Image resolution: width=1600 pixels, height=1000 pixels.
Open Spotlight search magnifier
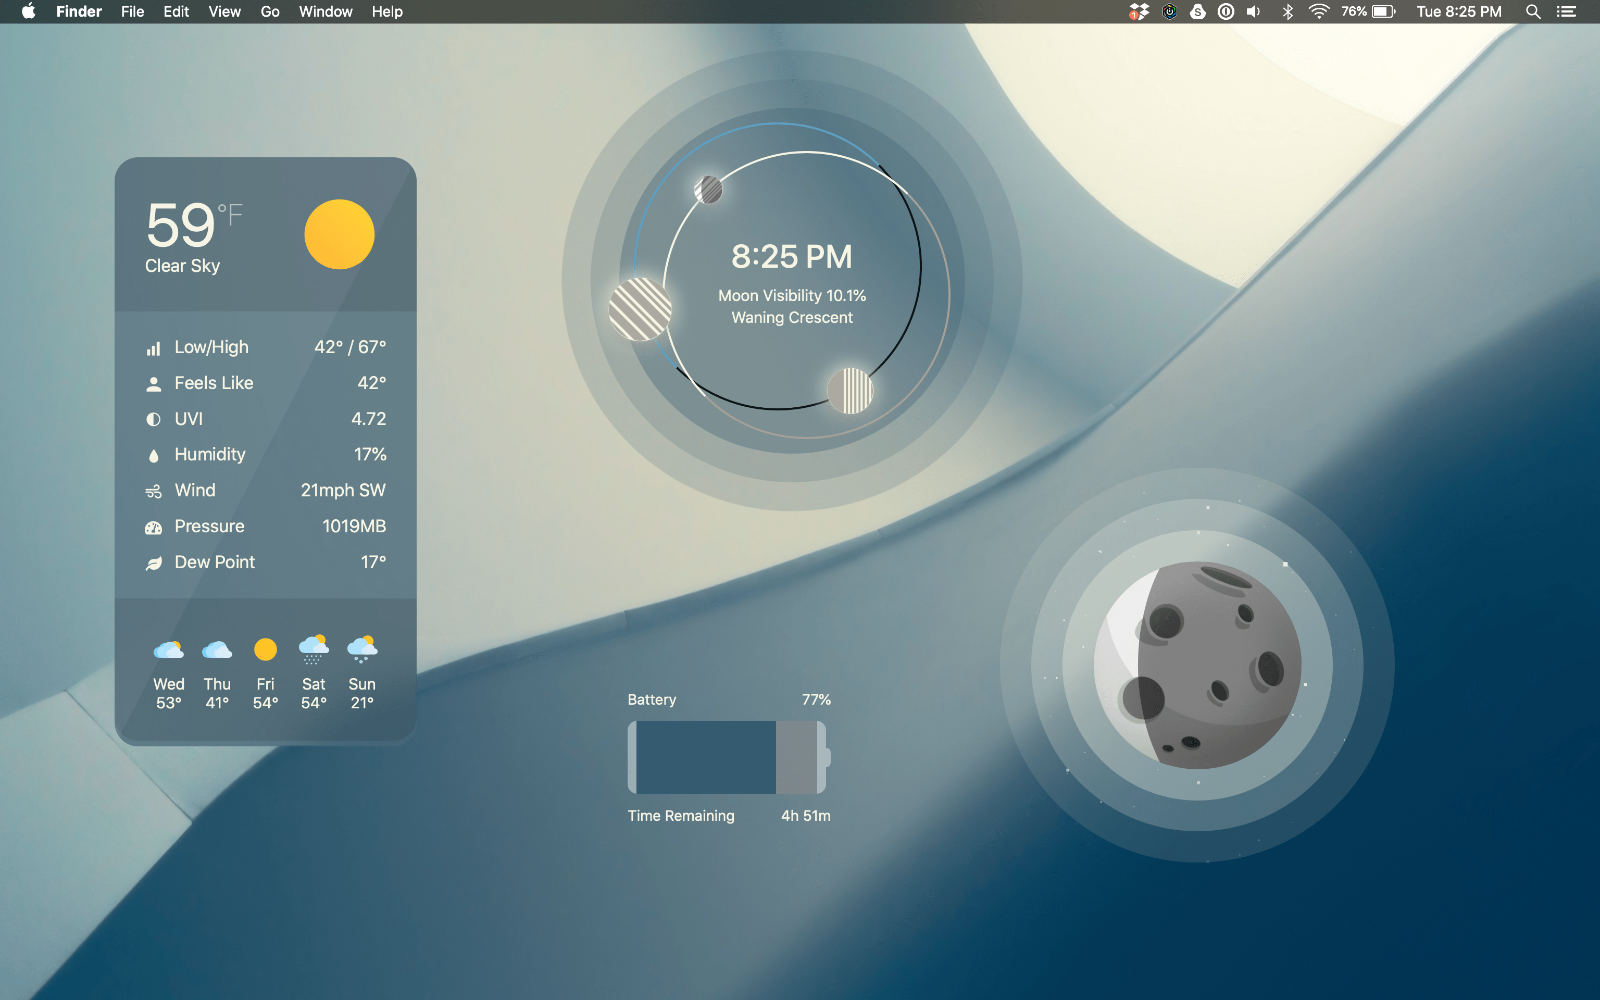click(x=1533, y=12)
